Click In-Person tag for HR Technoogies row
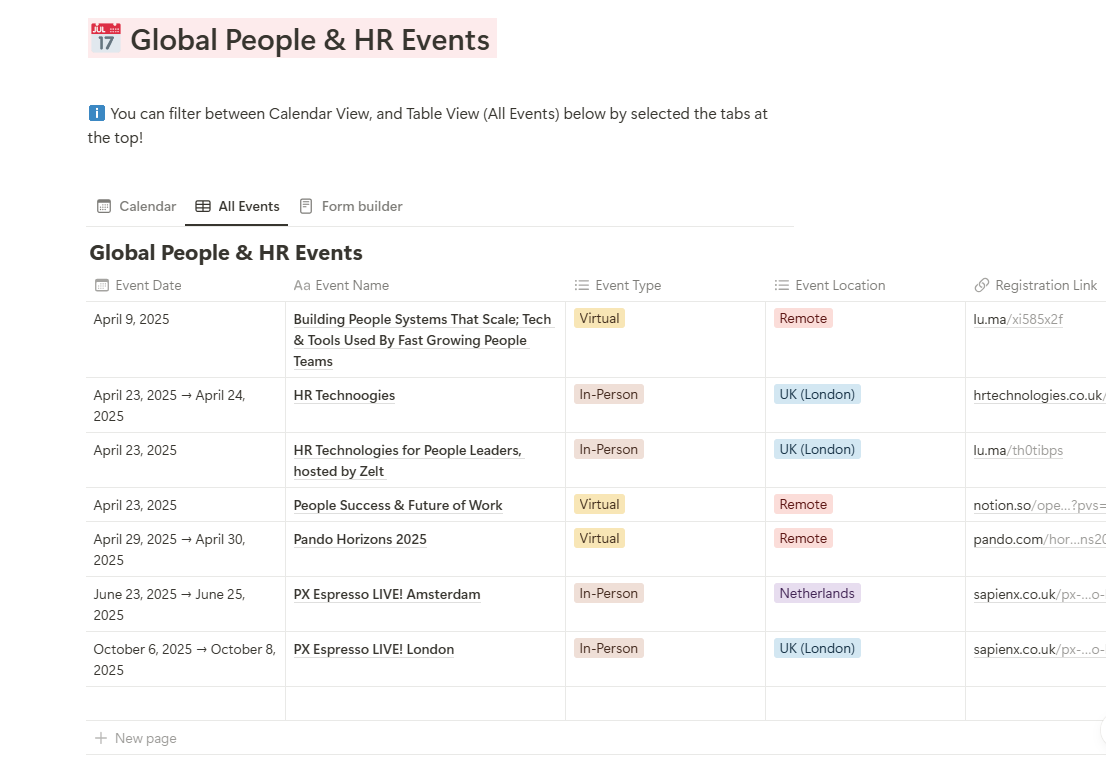Viewport: 1106px width, 759px height. click(608, 394)
